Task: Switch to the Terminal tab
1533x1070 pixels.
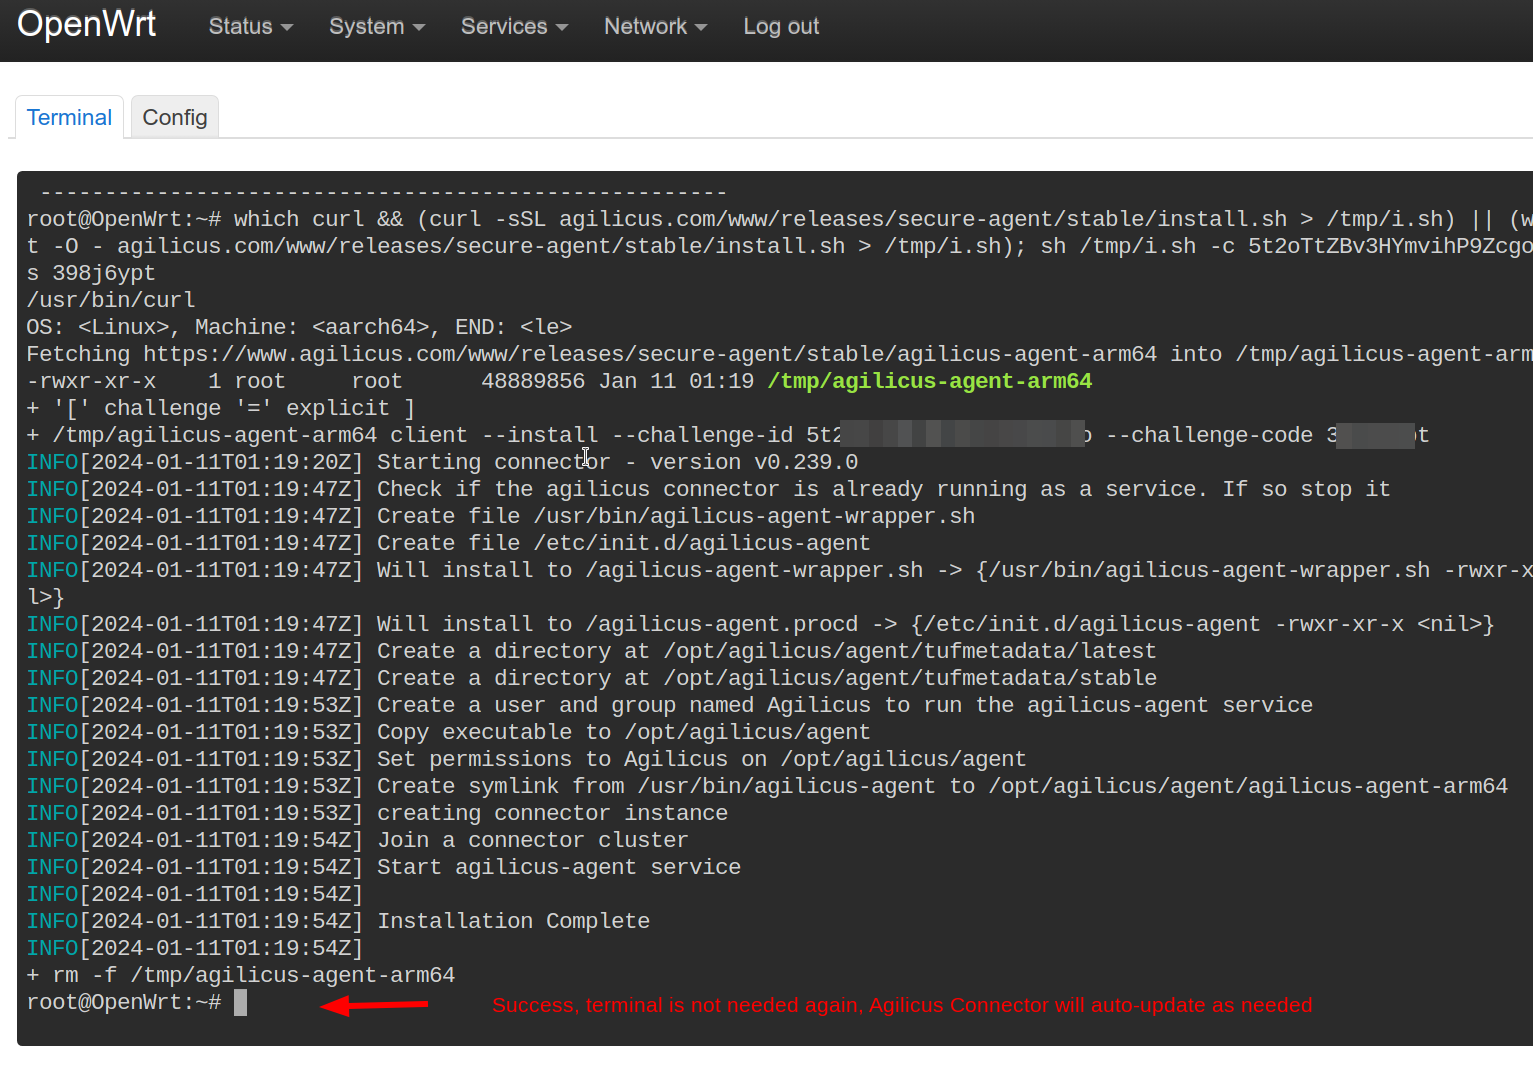Action: pyautogui.click(x=69, y=118)
